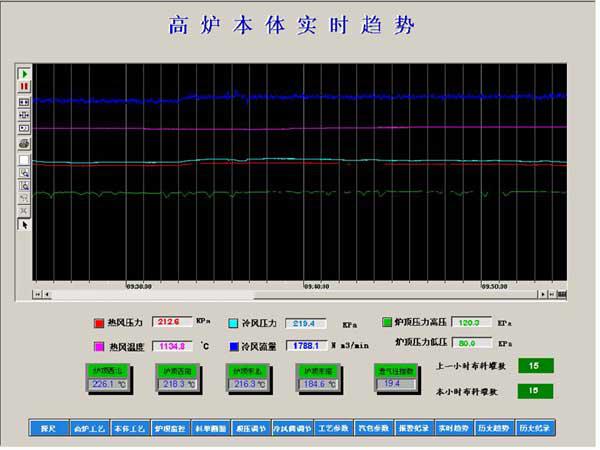This screenshot has width=600, height=450.
Task: Switch to the 实时趋势 page button
Action: tap(454, 428)
